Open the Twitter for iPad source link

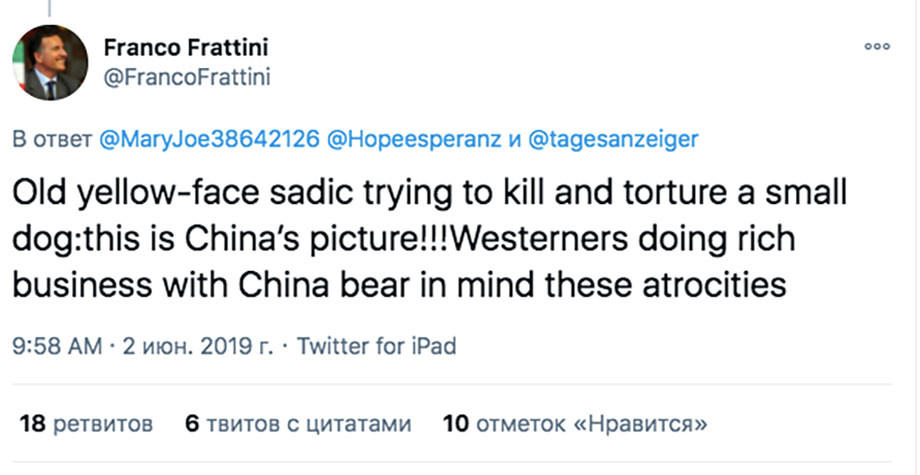pos(376,346)
